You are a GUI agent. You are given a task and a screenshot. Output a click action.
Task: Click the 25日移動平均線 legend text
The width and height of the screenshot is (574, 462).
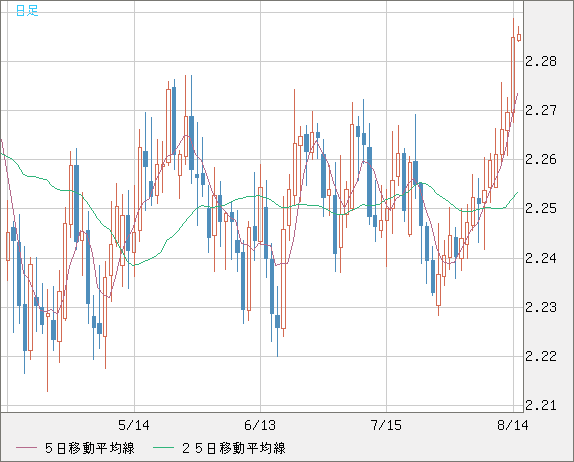tap(234, 448)
